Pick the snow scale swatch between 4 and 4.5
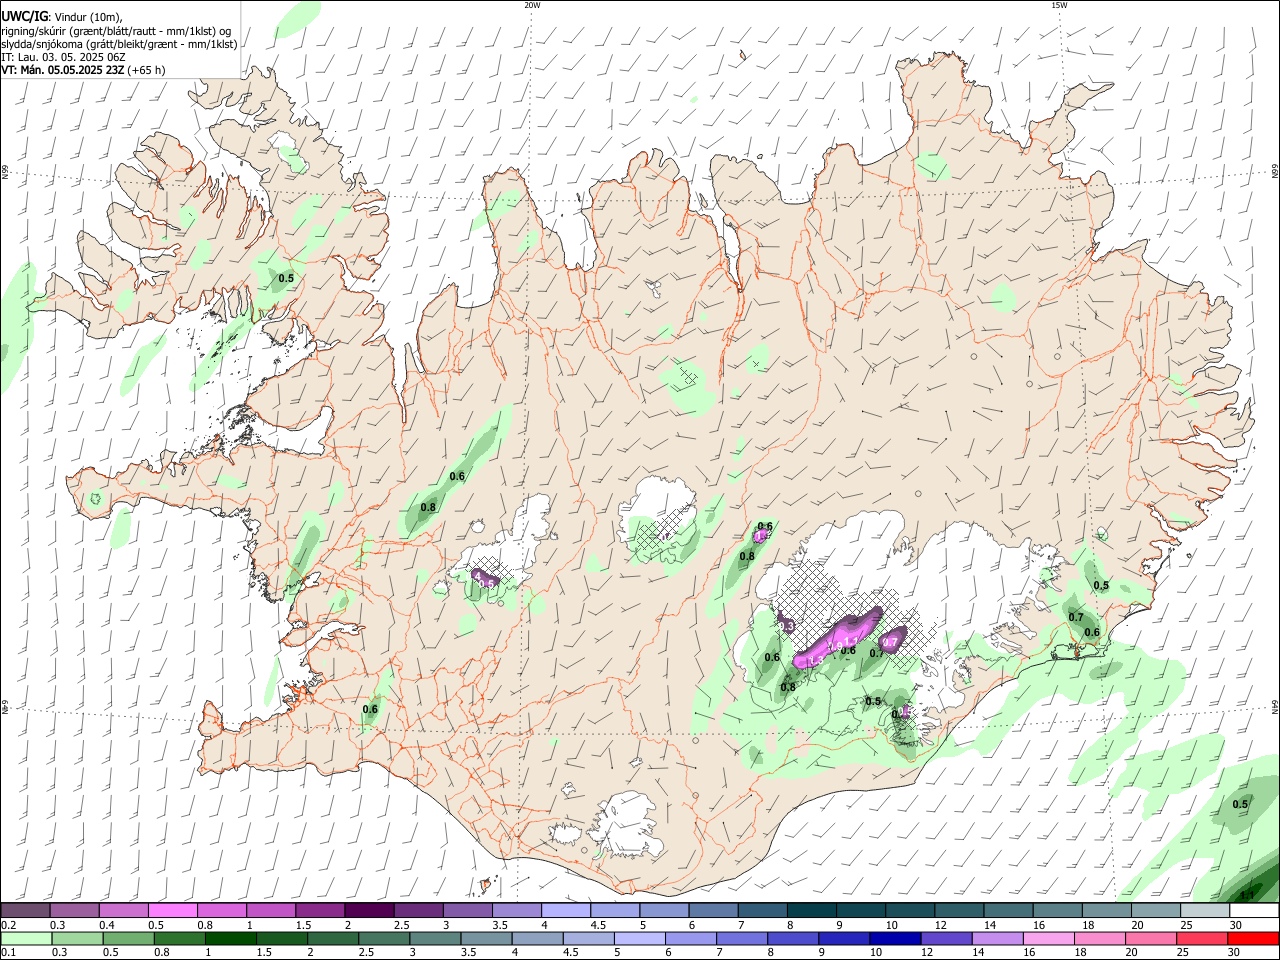Viewport: 1280px width, 960px height. 566,911
